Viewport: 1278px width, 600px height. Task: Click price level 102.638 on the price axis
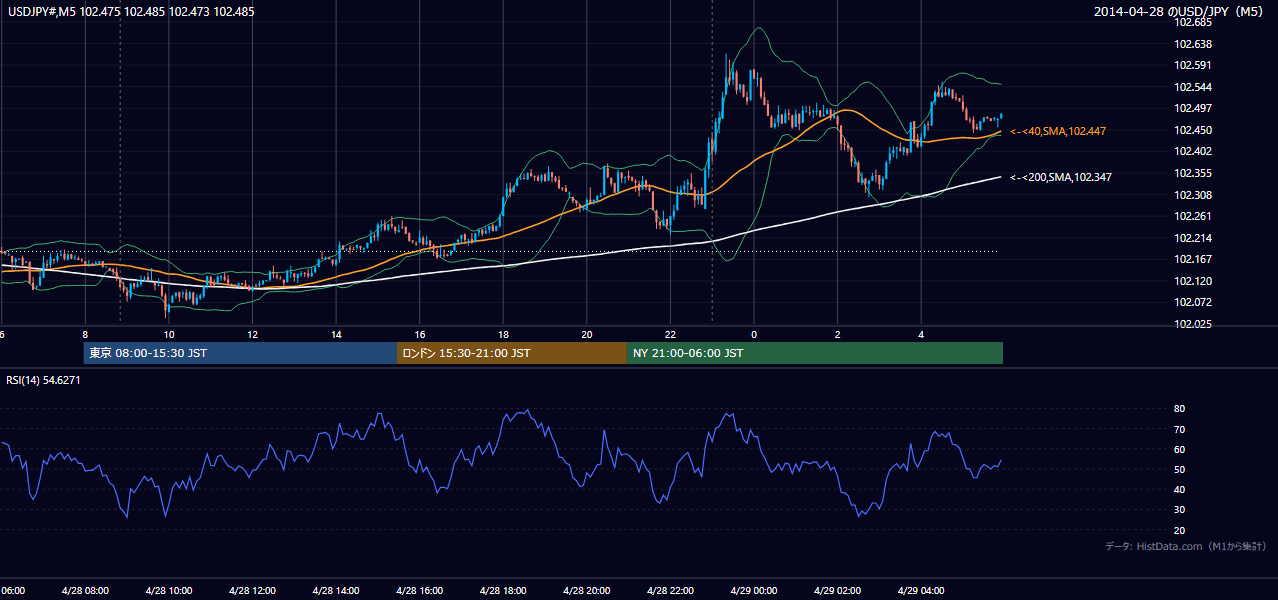(1192, 44)
